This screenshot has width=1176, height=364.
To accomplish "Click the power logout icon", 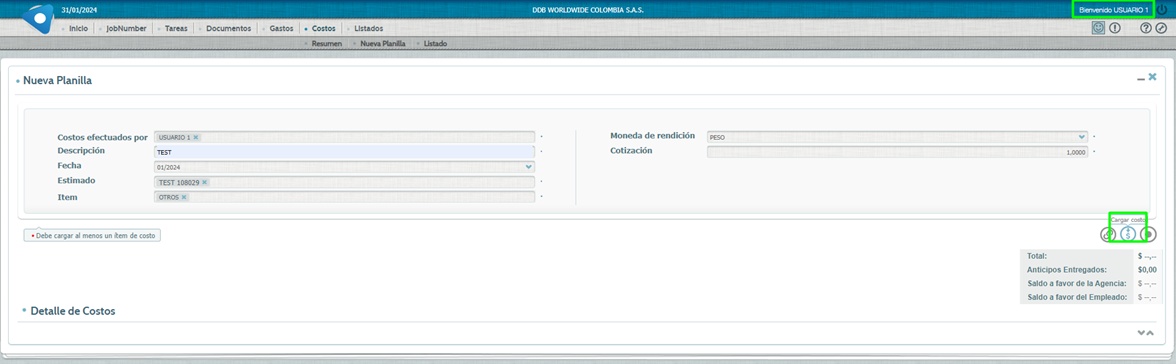I will (1162, 10).
